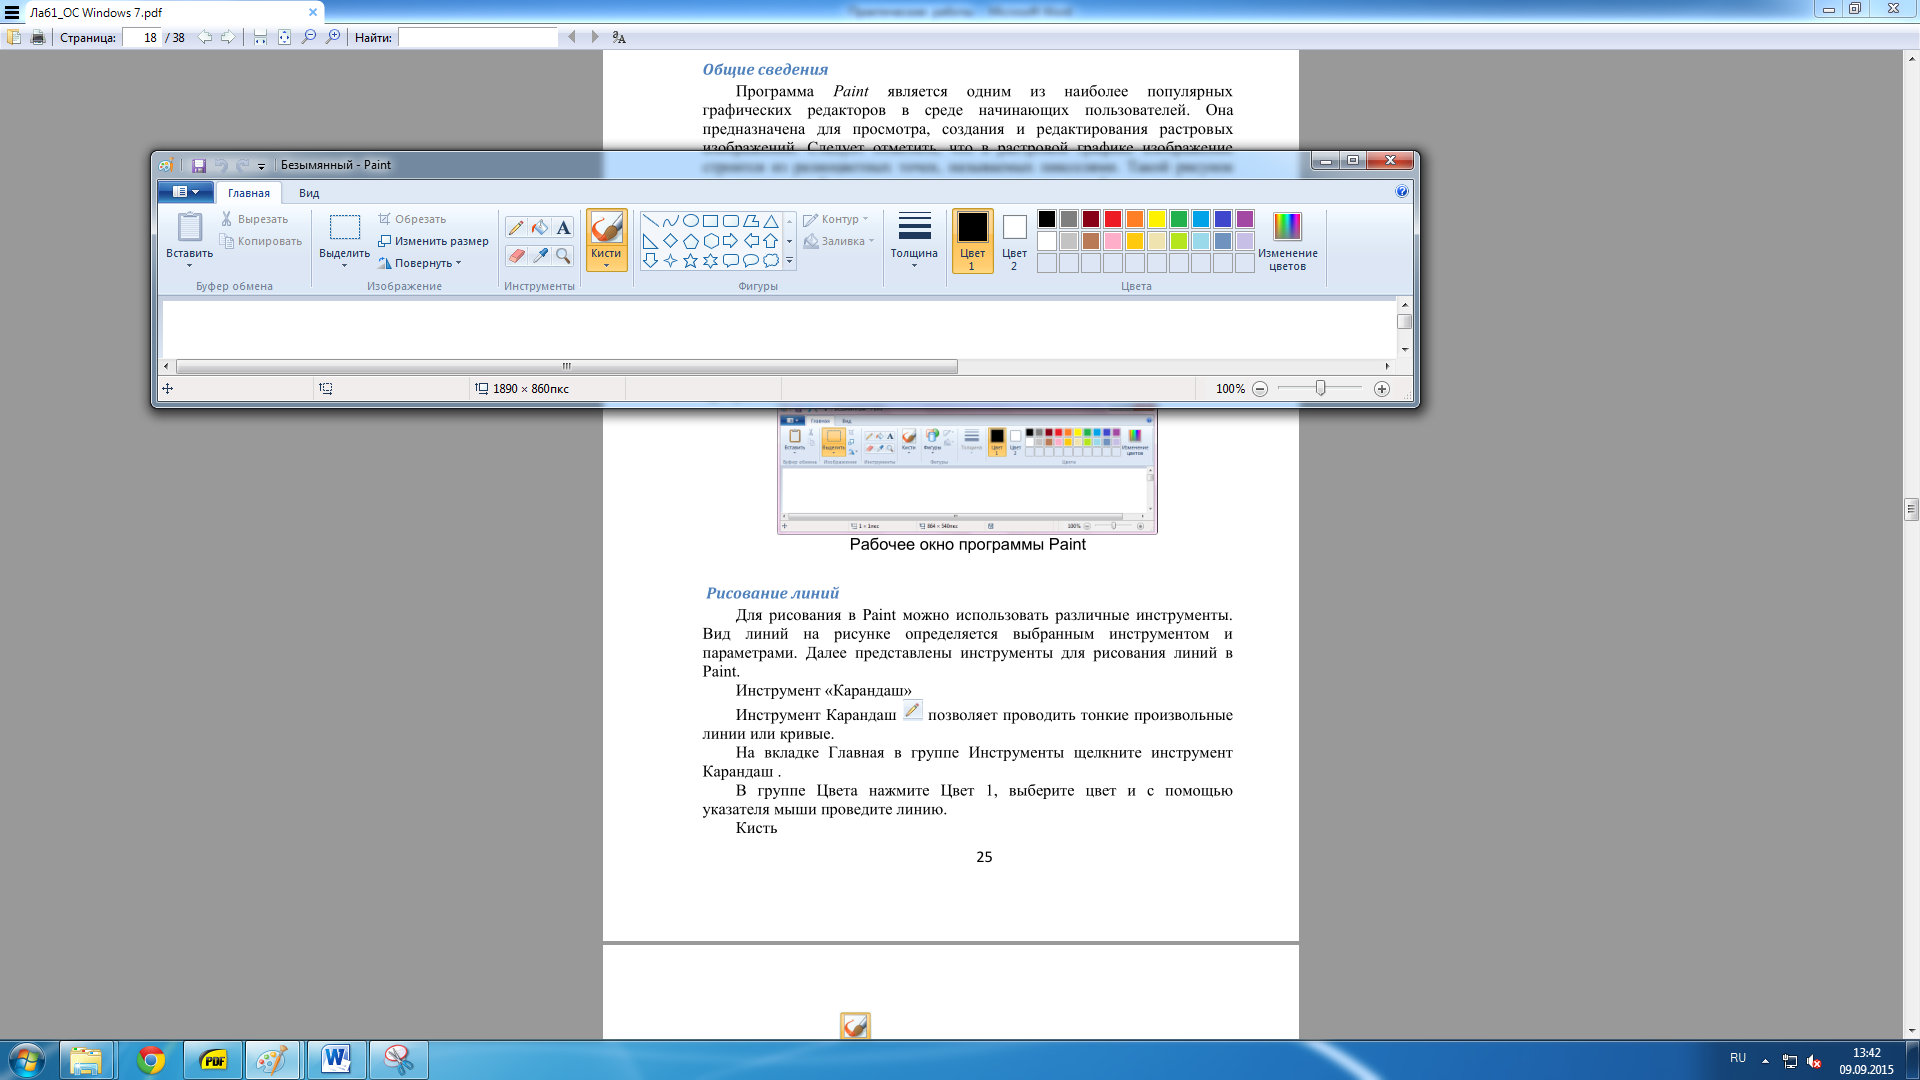Choose the straight line shape
This screenshot has height=1080, width=1920.
coord(650,221)
